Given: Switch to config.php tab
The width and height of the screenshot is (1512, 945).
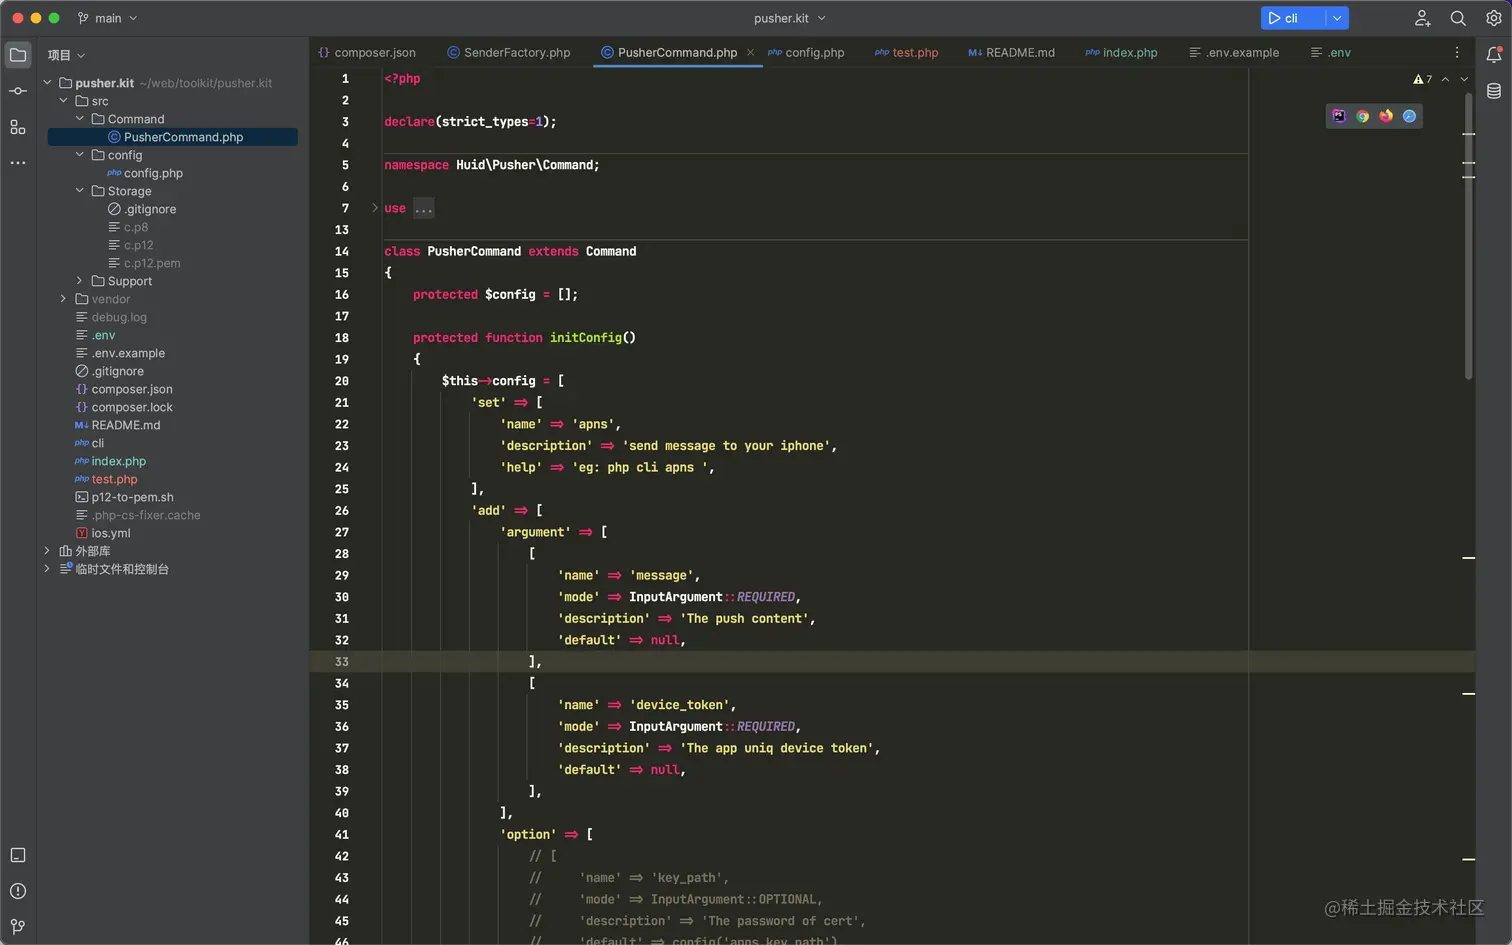Looking at the screenshot, I should pyautogui.click(x=806, y=52).
